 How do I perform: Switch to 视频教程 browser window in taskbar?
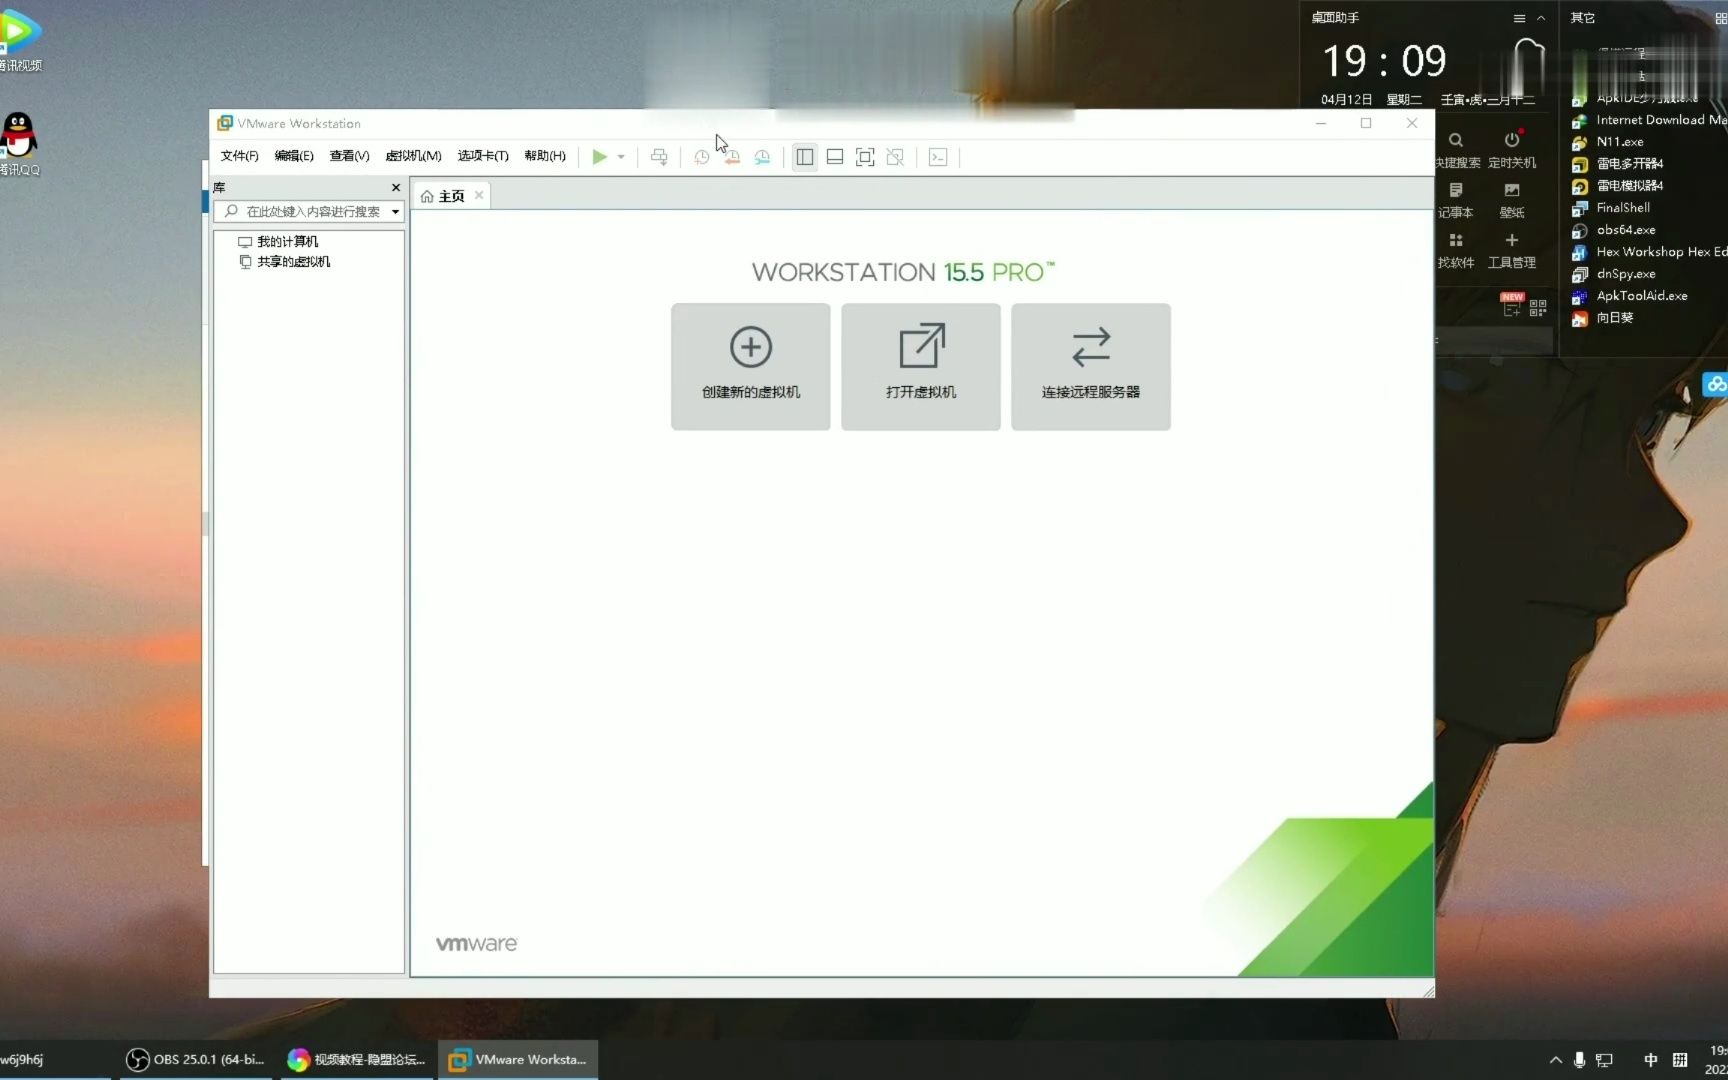[x=357, y=1059]
